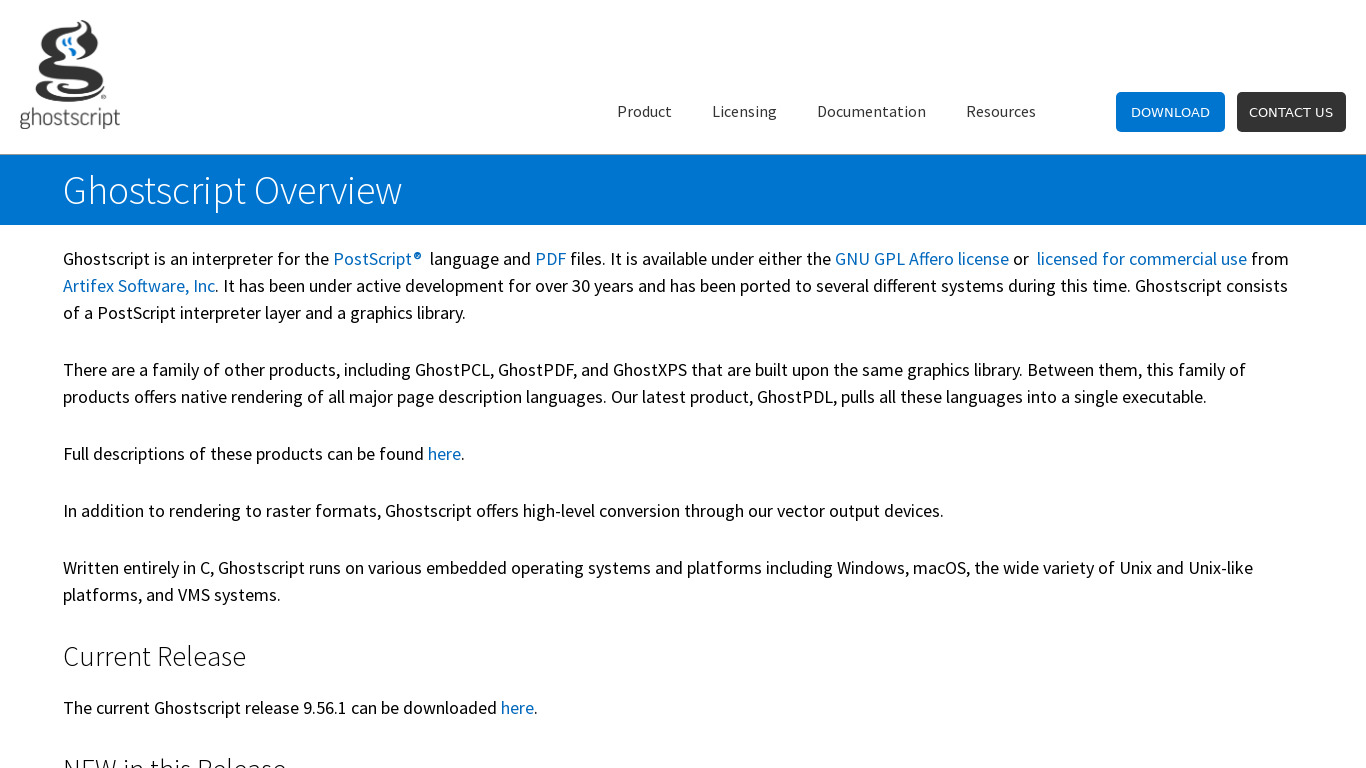Visit the Artifex Software, Inc link
This screenshot has height=768, width=1366.
pyautogui.click(x=139, y=286)
